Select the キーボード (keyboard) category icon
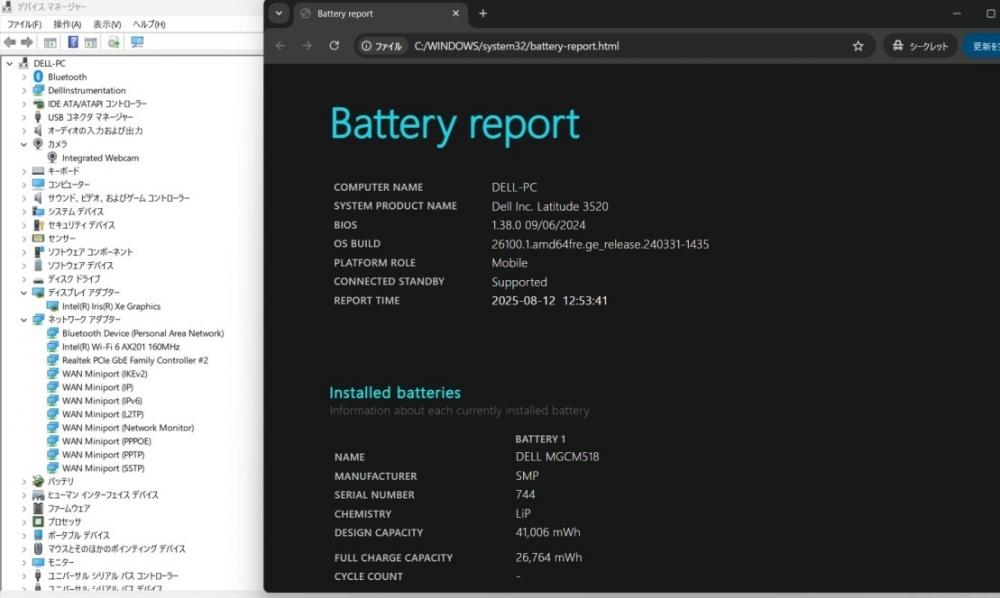The height and width of the screenshot is (598, 1000). tap(38, 171)
